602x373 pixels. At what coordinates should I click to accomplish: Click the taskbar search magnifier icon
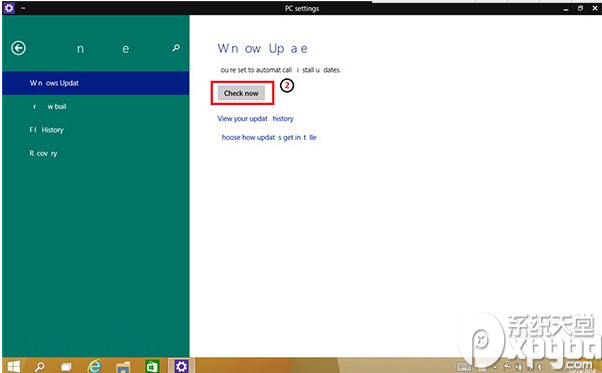tap(40, 366)
